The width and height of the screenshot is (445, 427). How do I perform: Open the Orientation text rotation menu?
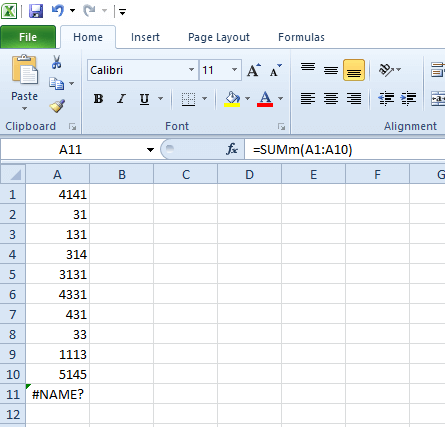(389, 70)
